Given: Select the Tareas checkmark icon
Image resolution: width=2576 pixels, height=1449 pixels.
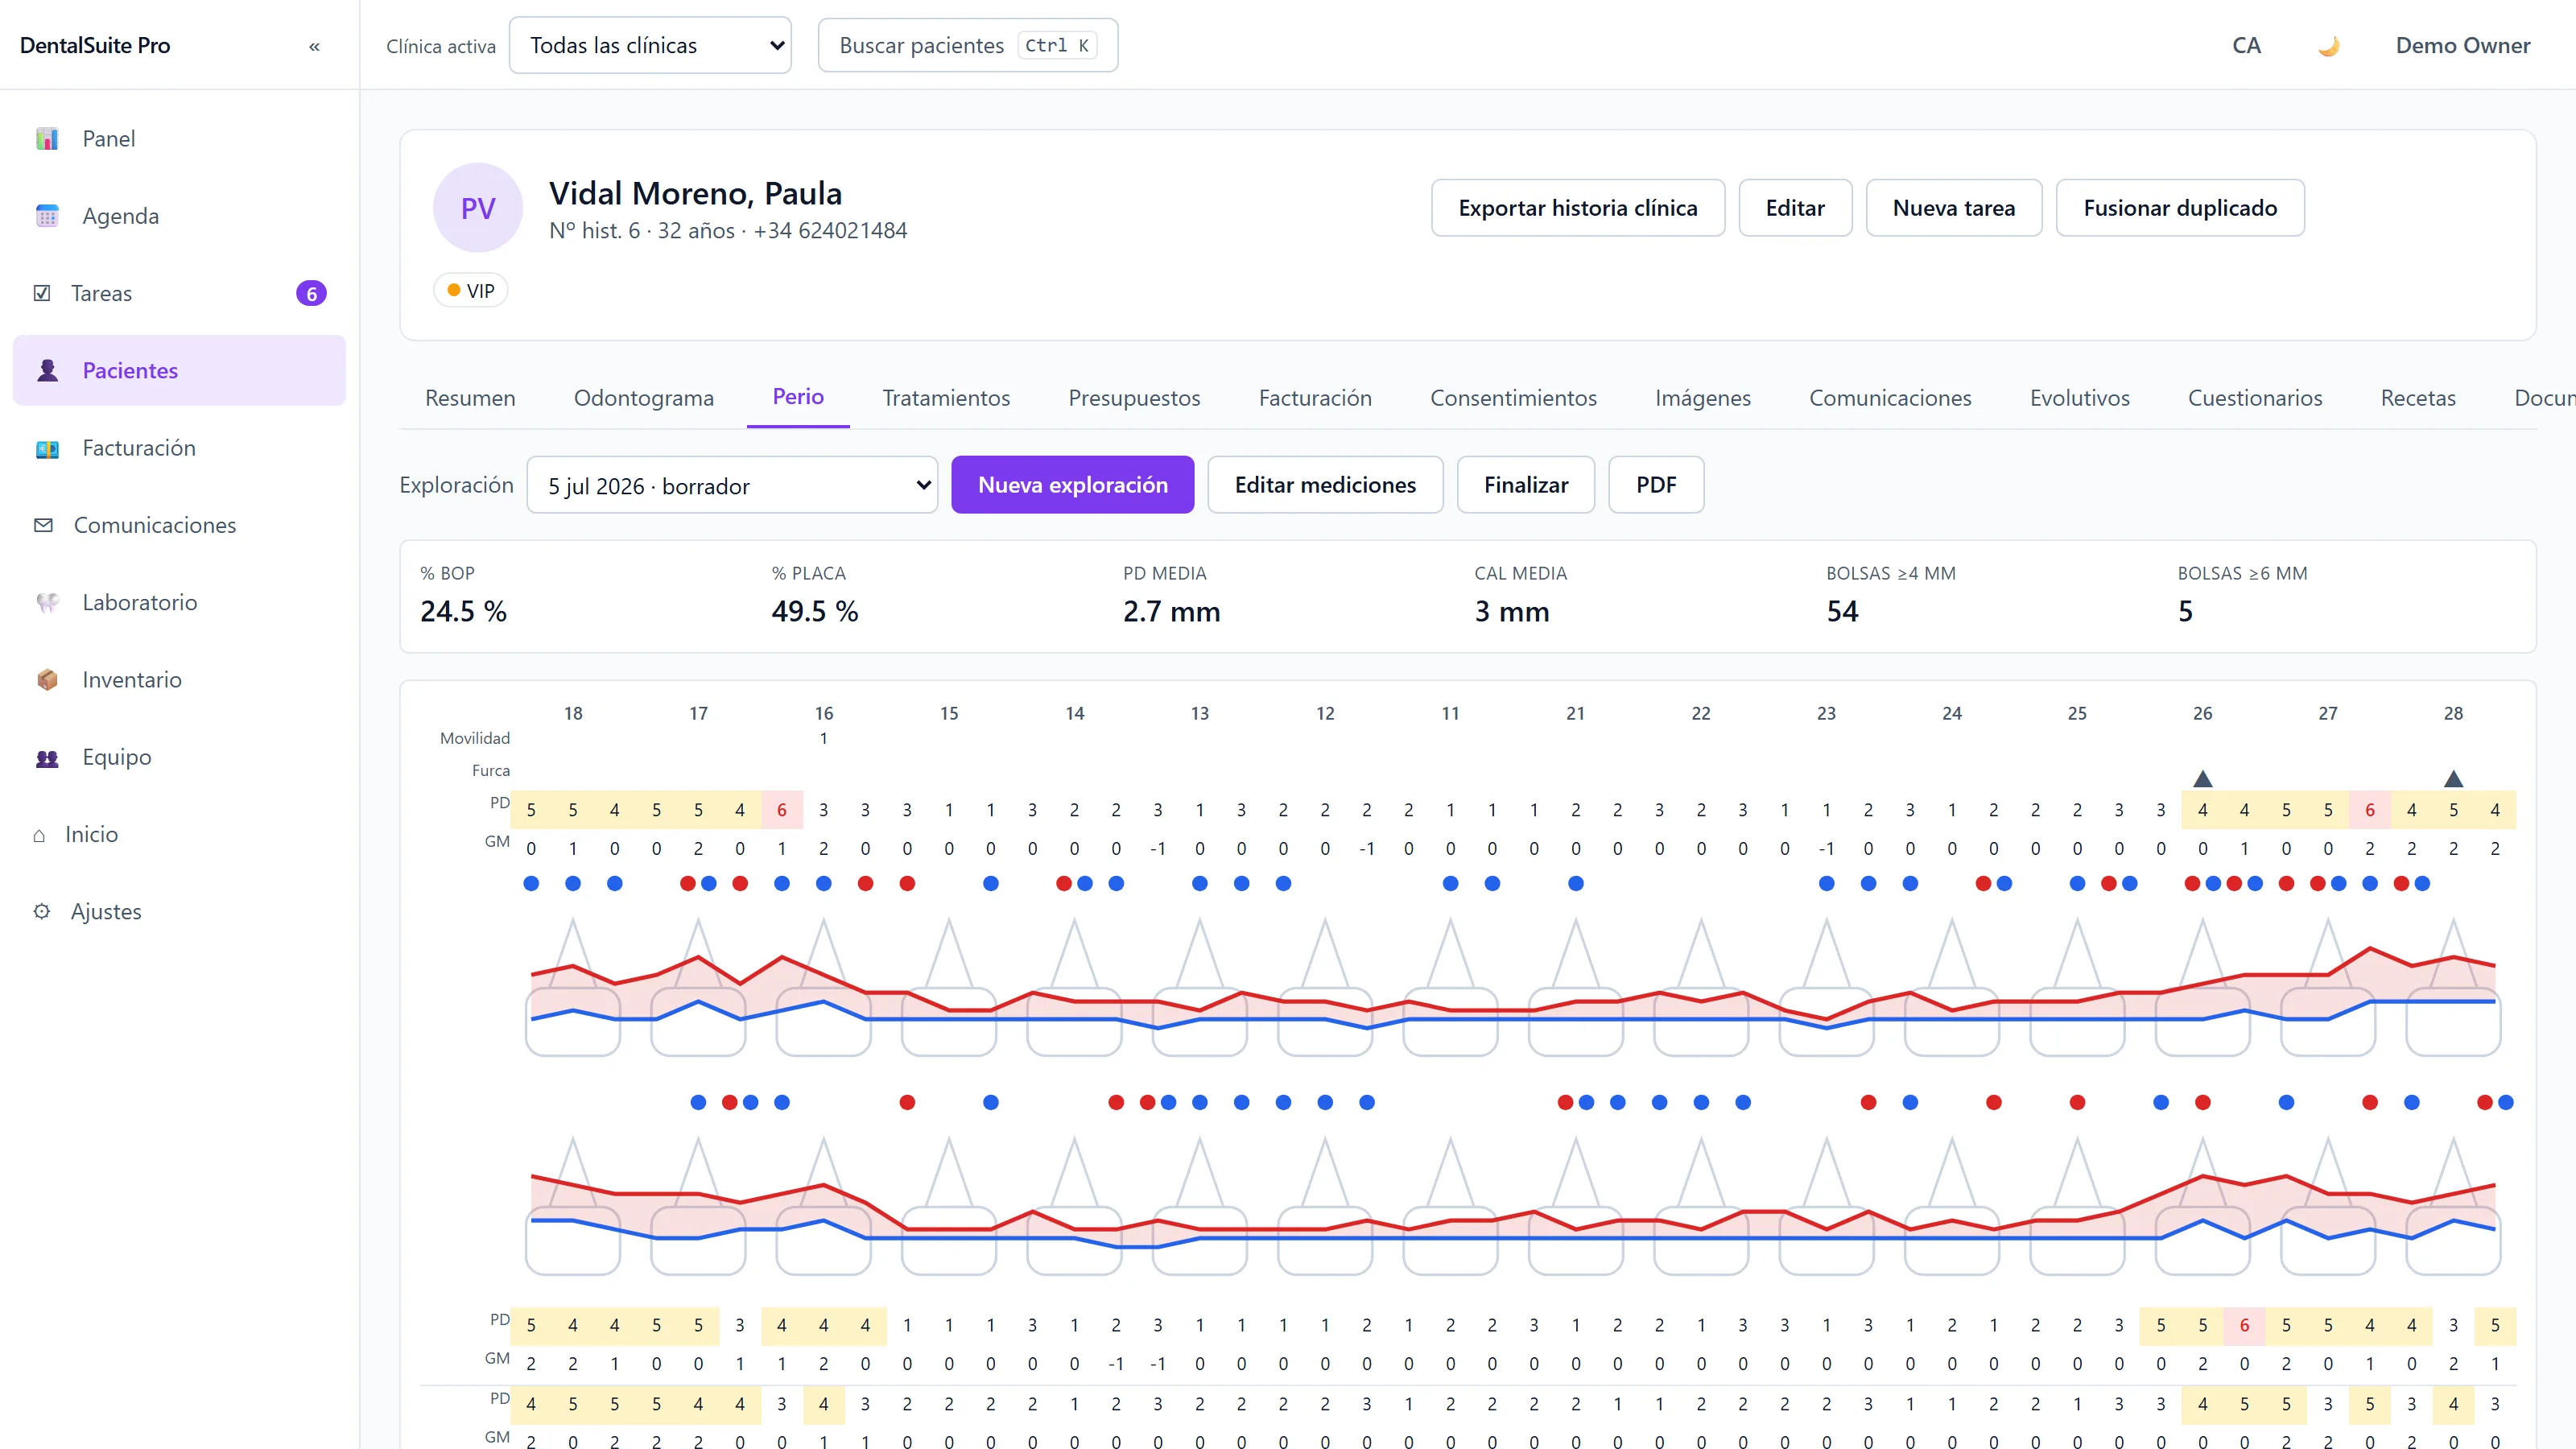Looking at the screenshot, I should tap(42, 293).
